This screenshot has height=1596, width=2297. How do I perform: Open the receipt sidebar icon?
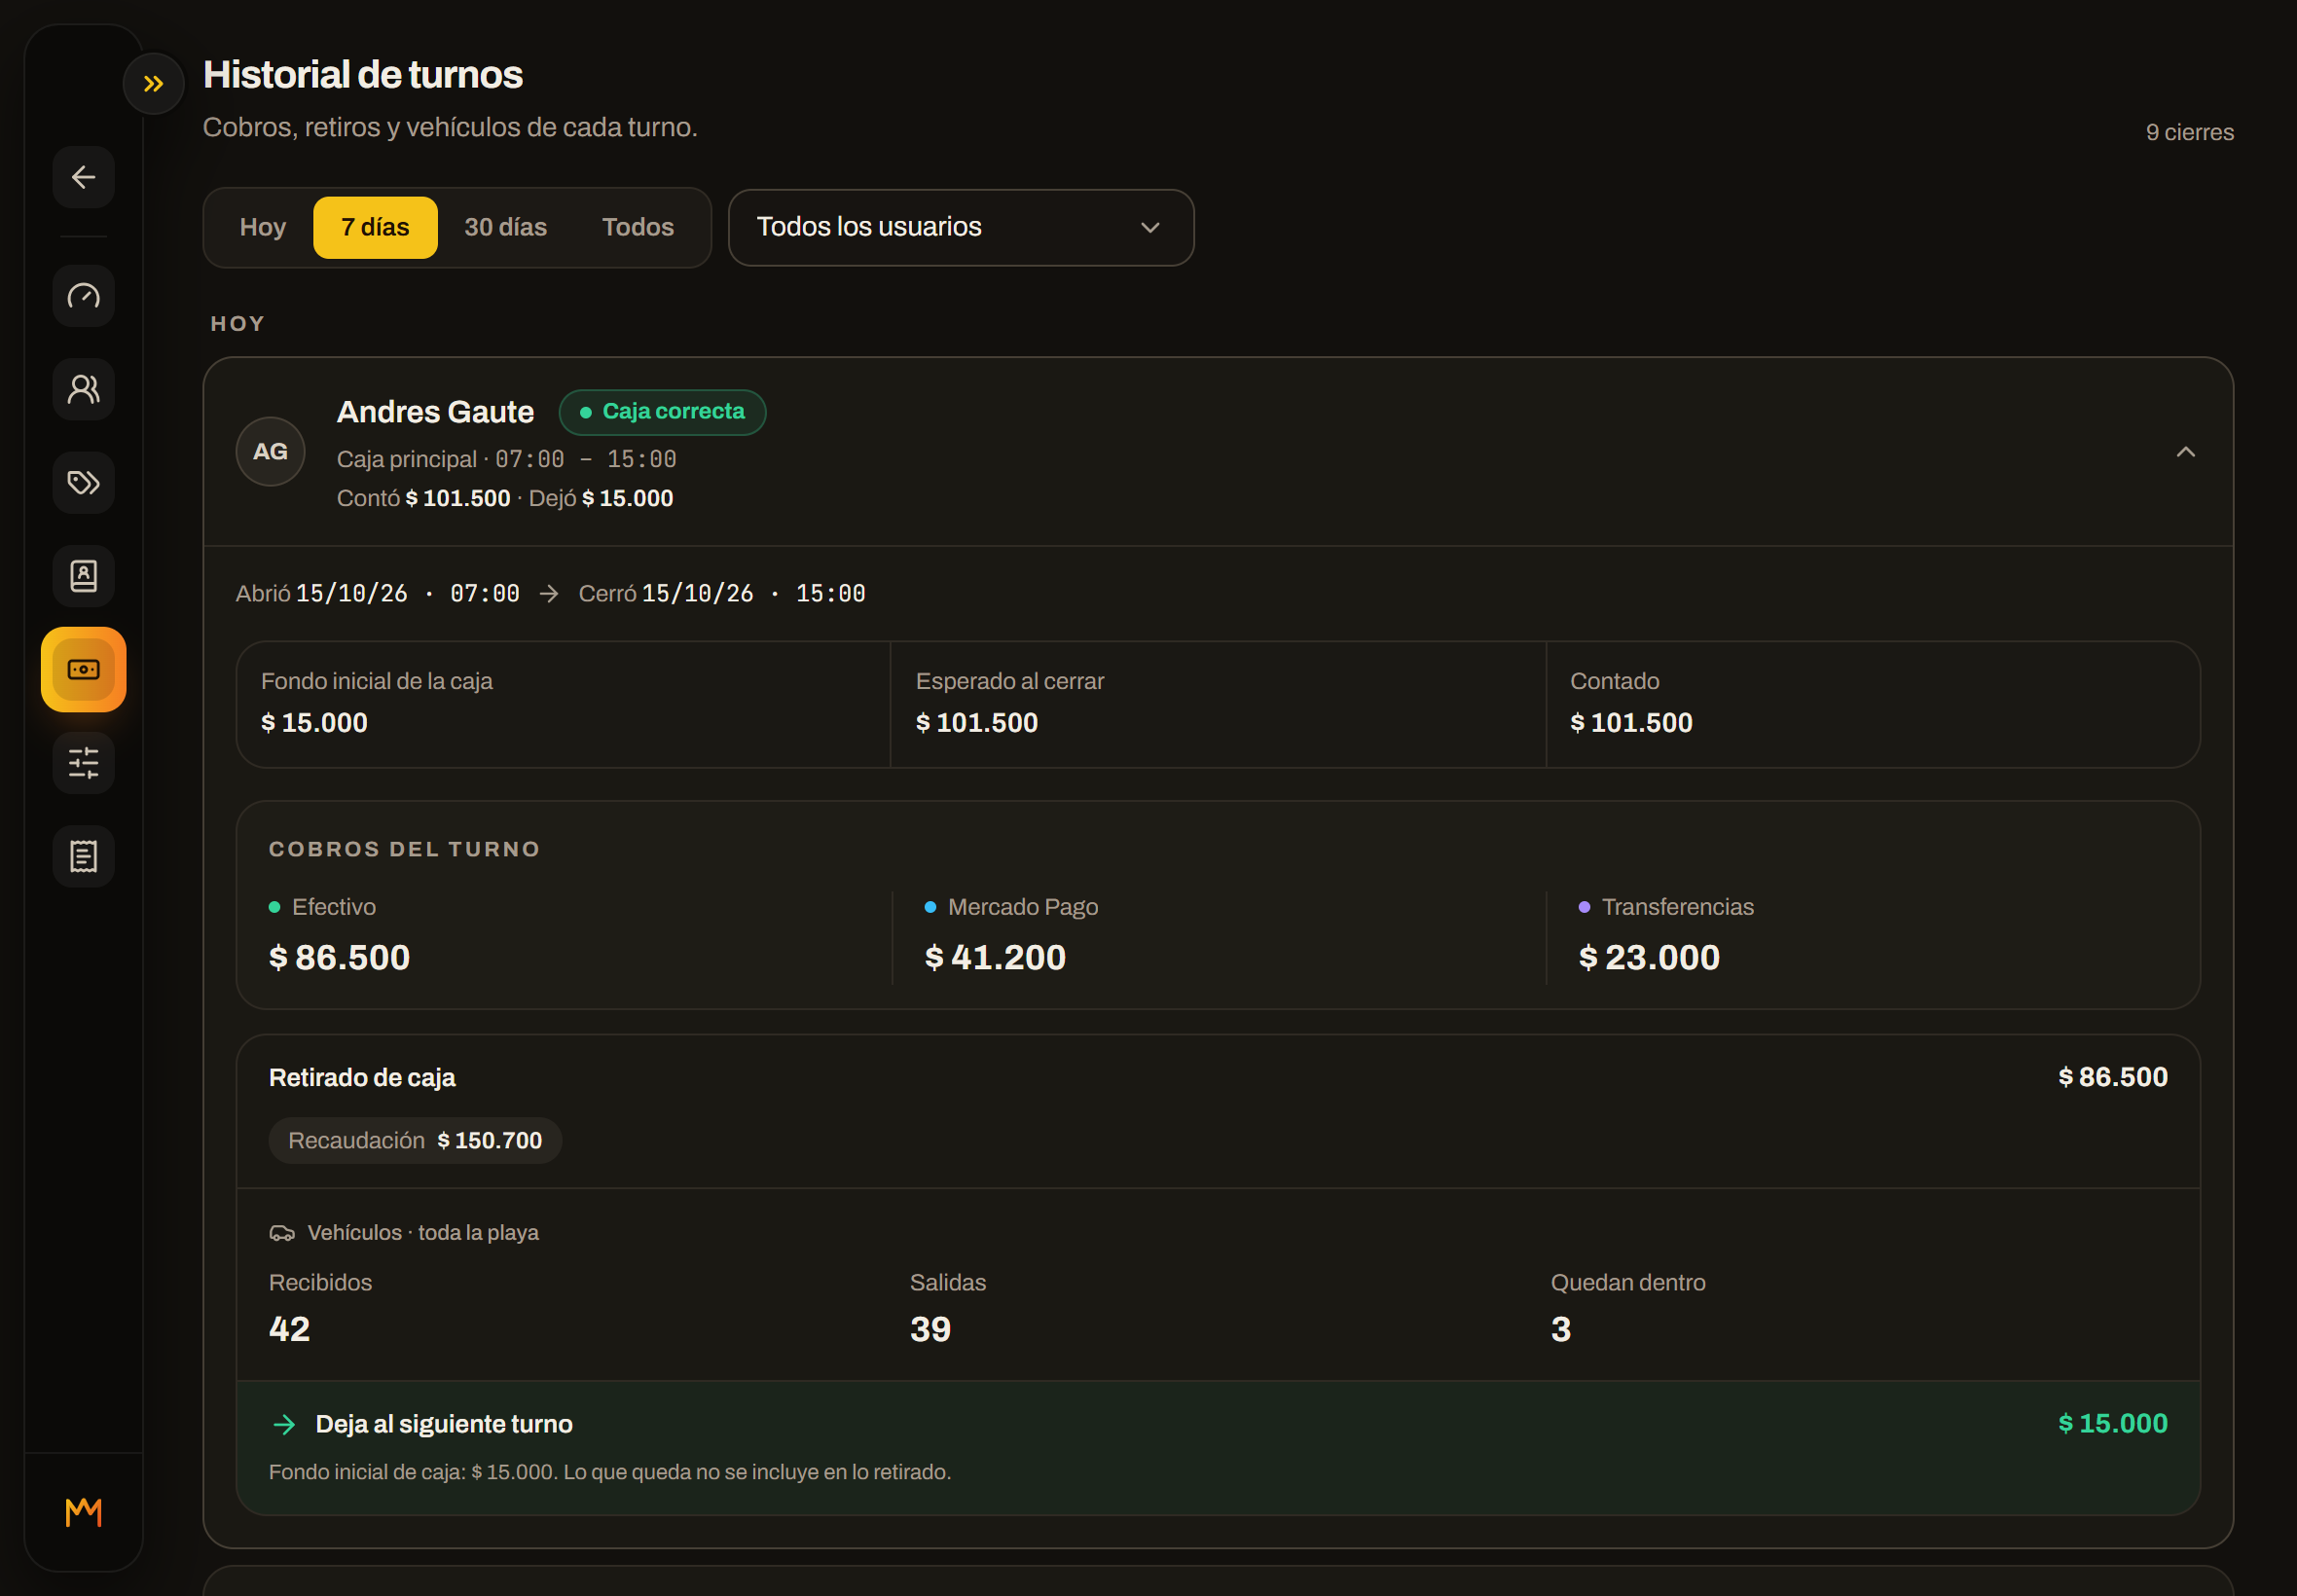pos(84,856)
